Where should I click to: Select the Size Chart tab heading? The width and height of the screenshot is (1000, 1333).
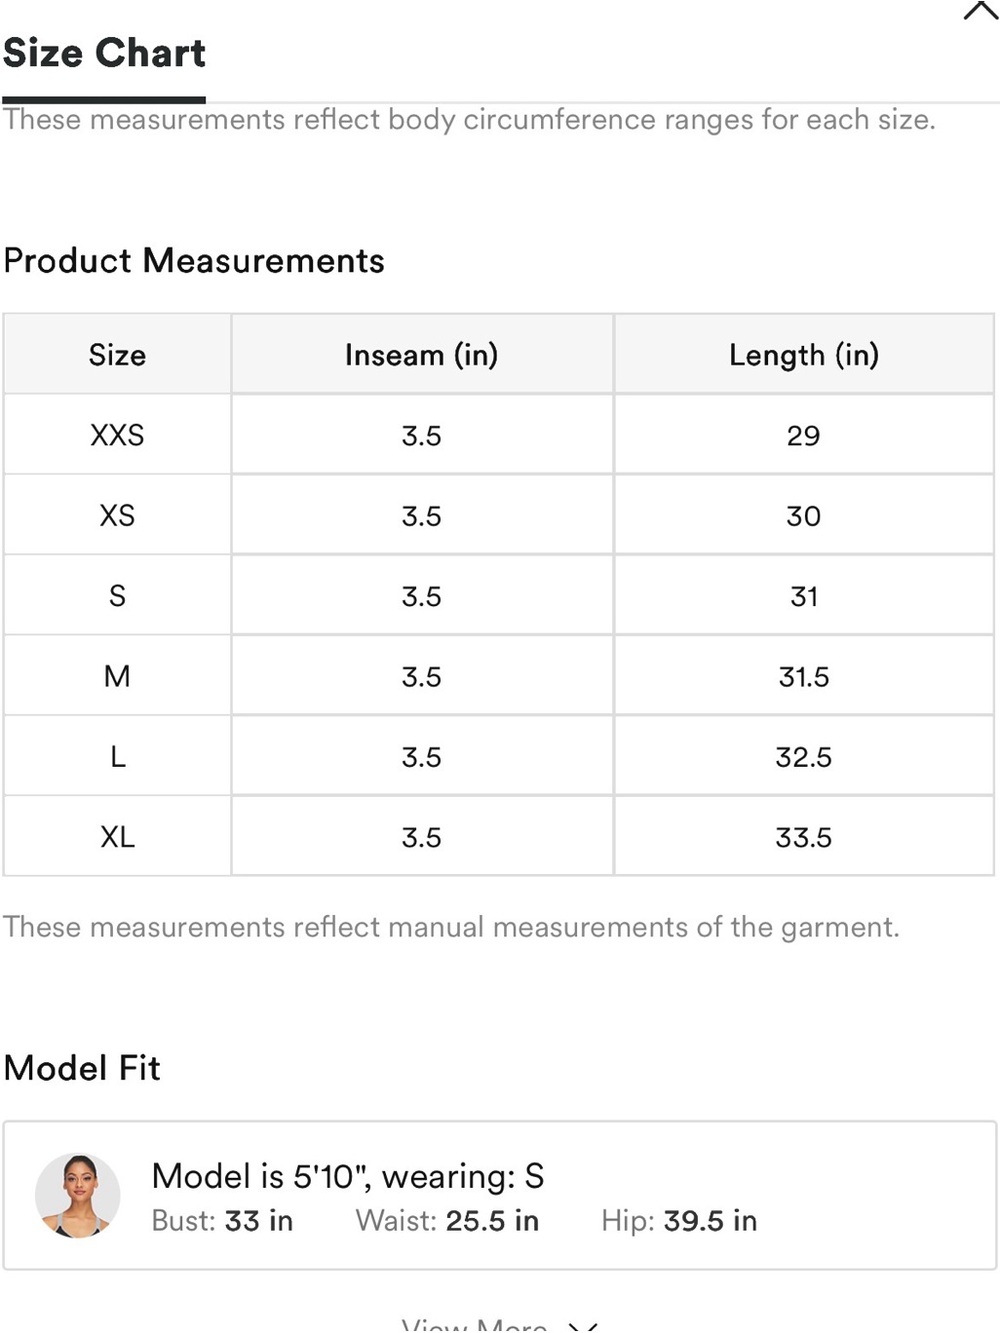click(x=104, y=53)
